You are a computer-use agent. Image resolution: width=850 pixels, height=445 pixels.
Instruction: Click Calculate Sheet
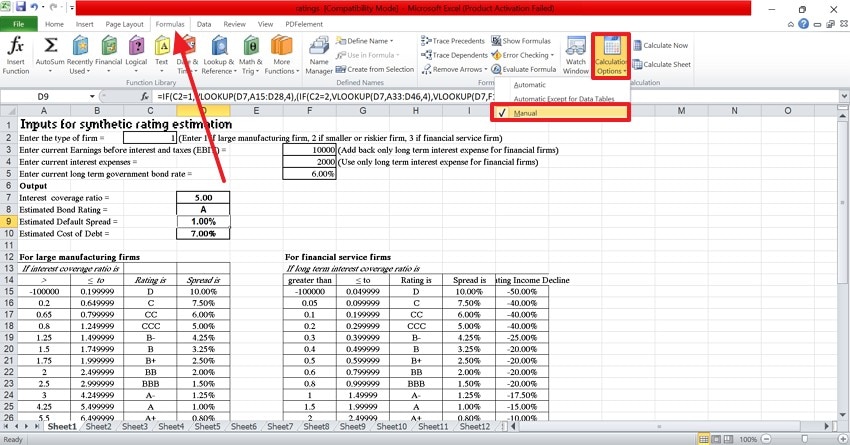click(661, 64)
